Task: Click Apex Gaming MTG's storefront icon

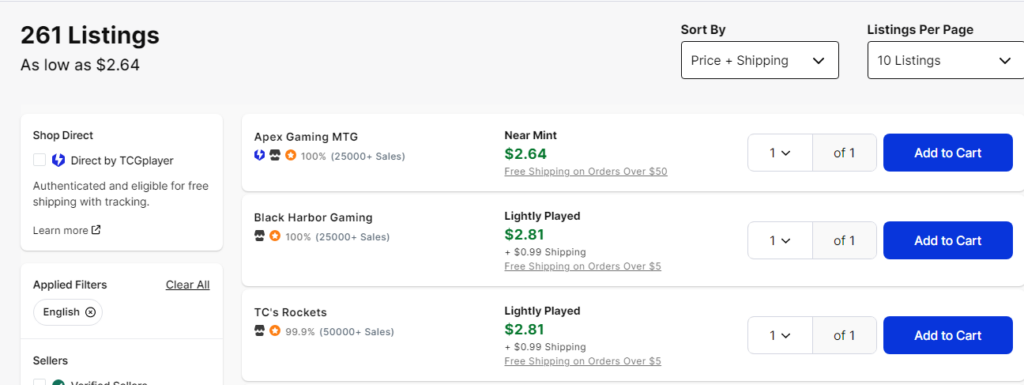Action: pyautogui.click(x=275, y=156)
